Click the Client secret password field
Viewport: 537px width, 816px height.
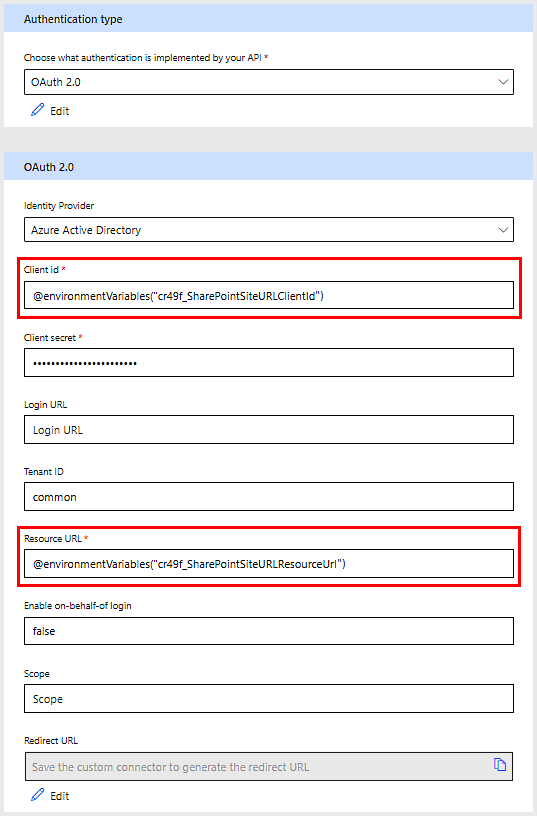[x=268, y=363]
